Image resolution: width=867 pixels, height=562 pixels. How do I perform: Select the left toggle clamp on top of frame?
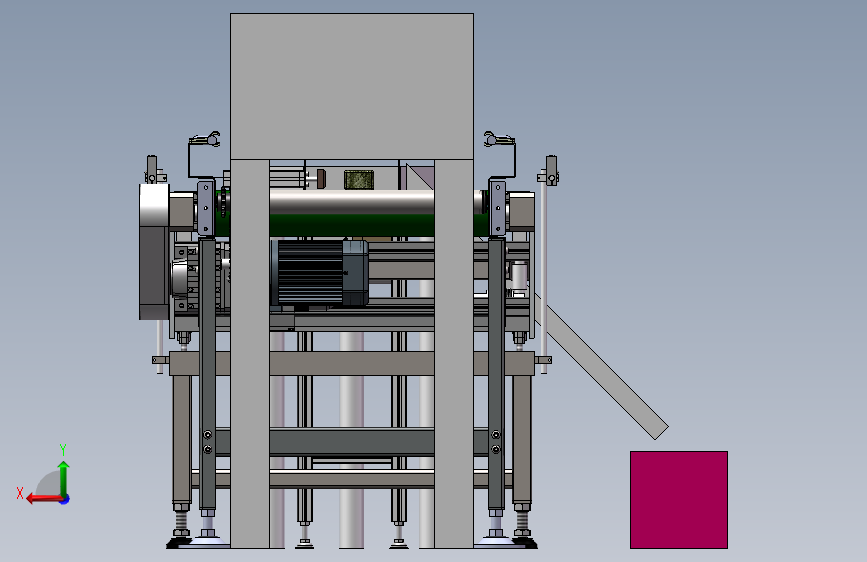[x=204, y=139]
